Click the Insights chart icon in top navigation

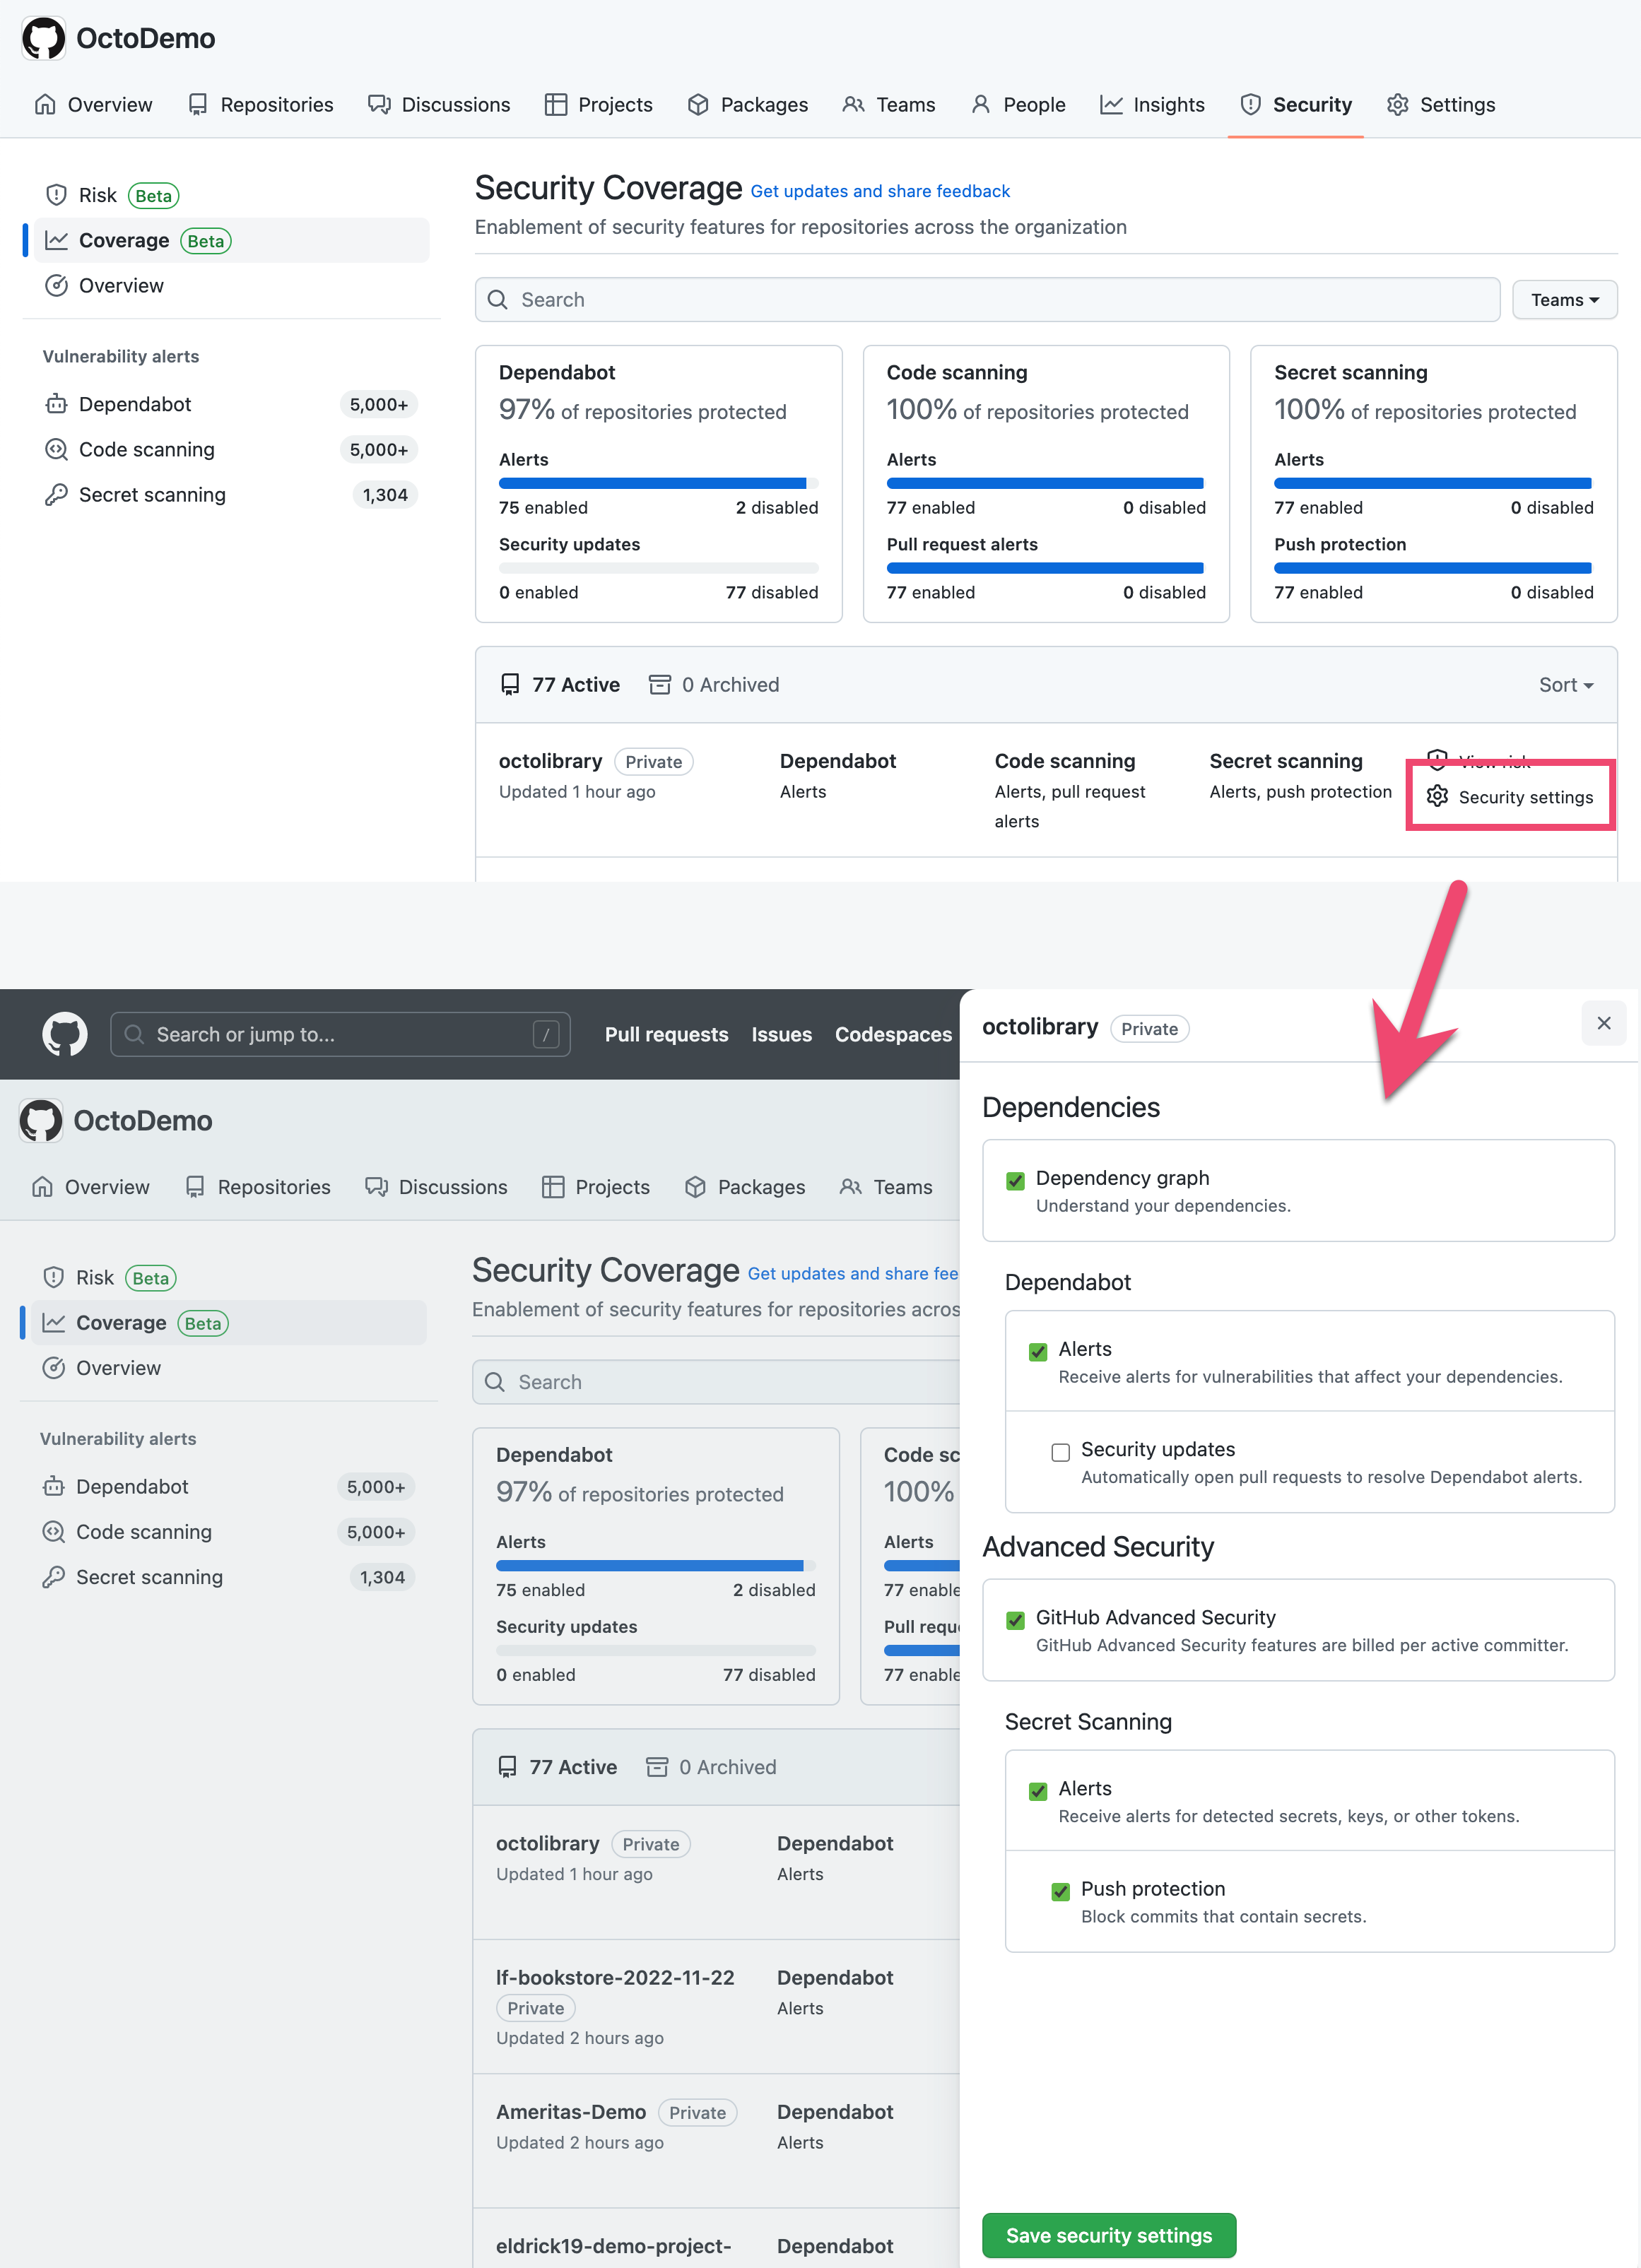coord(1113,104)
